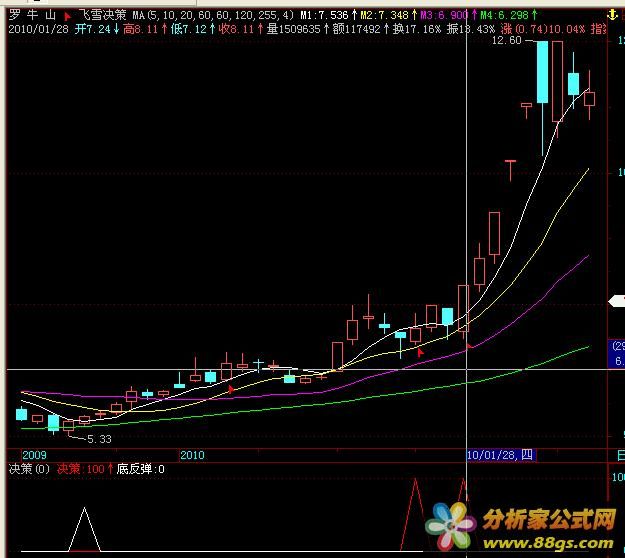625x558 pixels.
Task: Click the highlighted date 10/01/28 on time axis
Action: (x=501, y=454)
